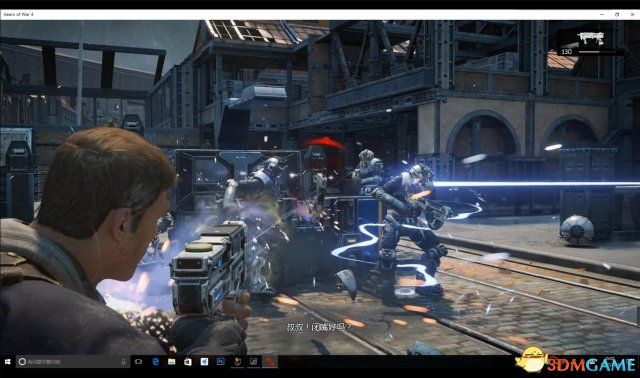The width and height of the screenshot is (640, 378).
Task: Open File Explorer from taskbar
Action: tap(171, 362)
